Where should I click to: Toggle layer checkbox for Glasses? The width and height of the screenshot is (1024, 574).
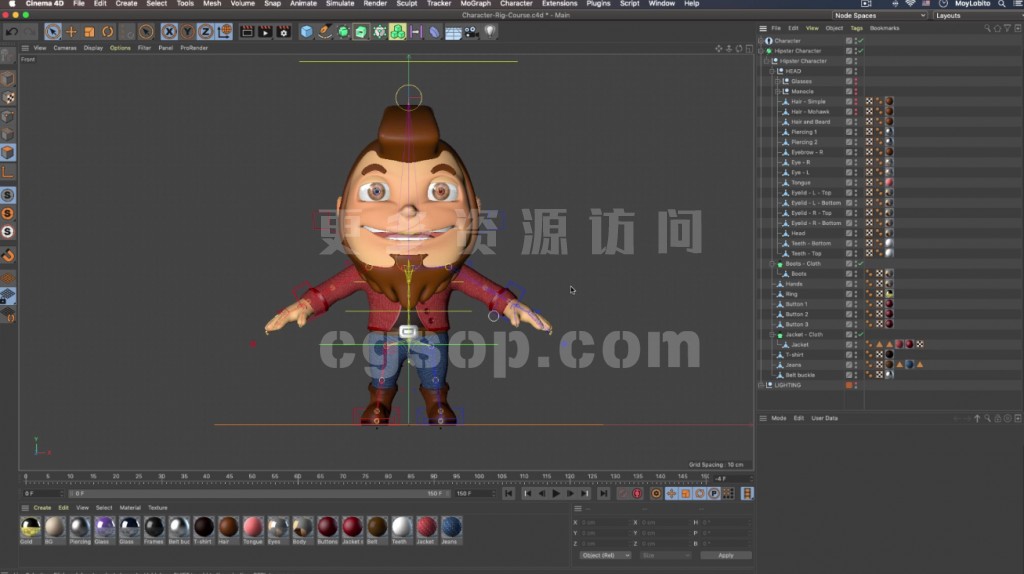tap(849, 81)
